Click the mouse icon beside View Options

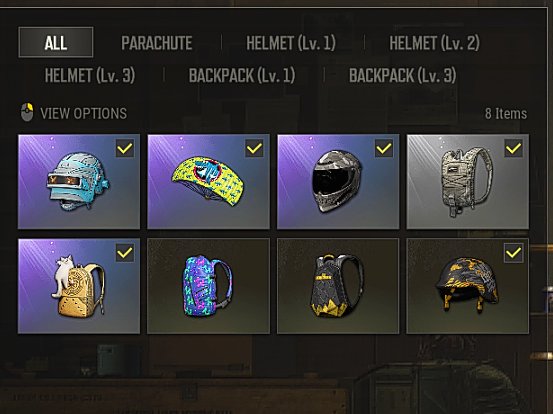pos(27,112)
